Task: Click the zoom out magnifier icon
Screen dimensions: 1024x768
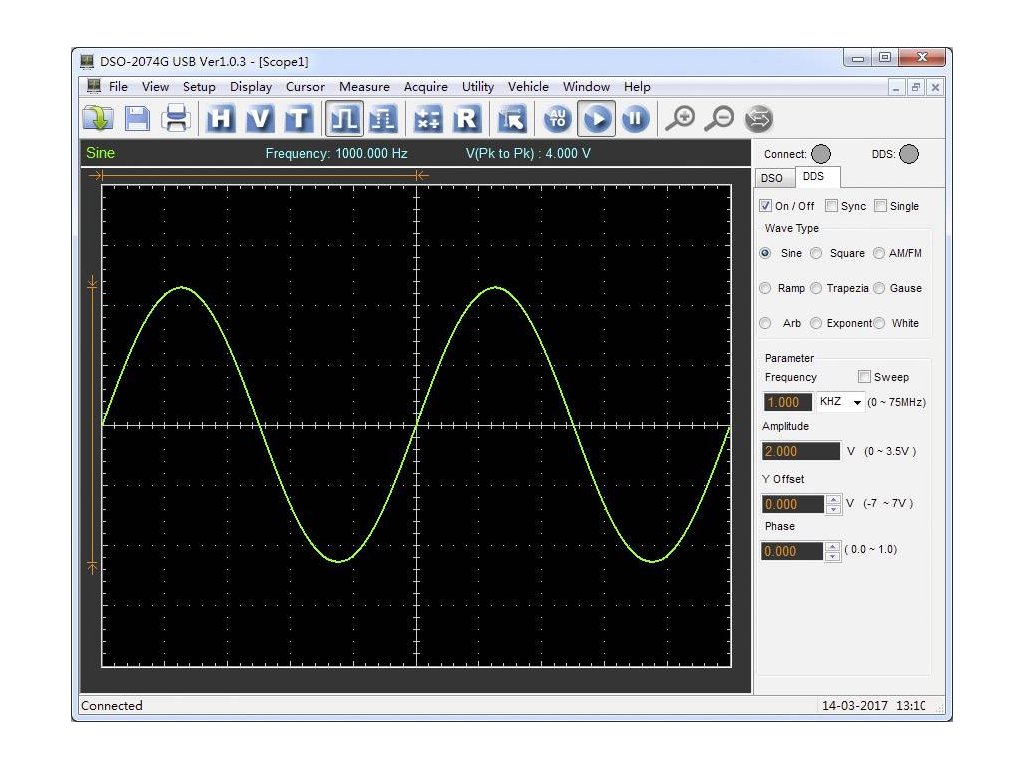Action: (x=719, y=120)
